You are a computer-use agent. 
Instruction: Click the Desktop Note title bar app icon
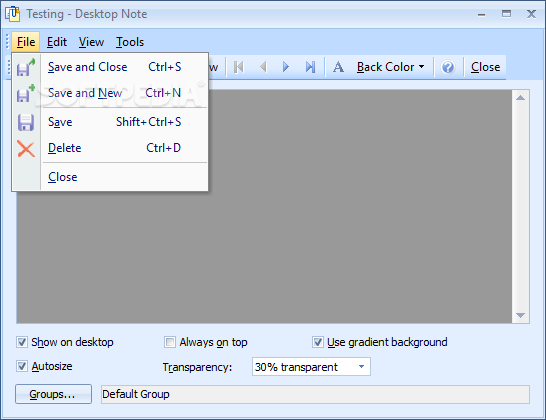tap(13, 14)
